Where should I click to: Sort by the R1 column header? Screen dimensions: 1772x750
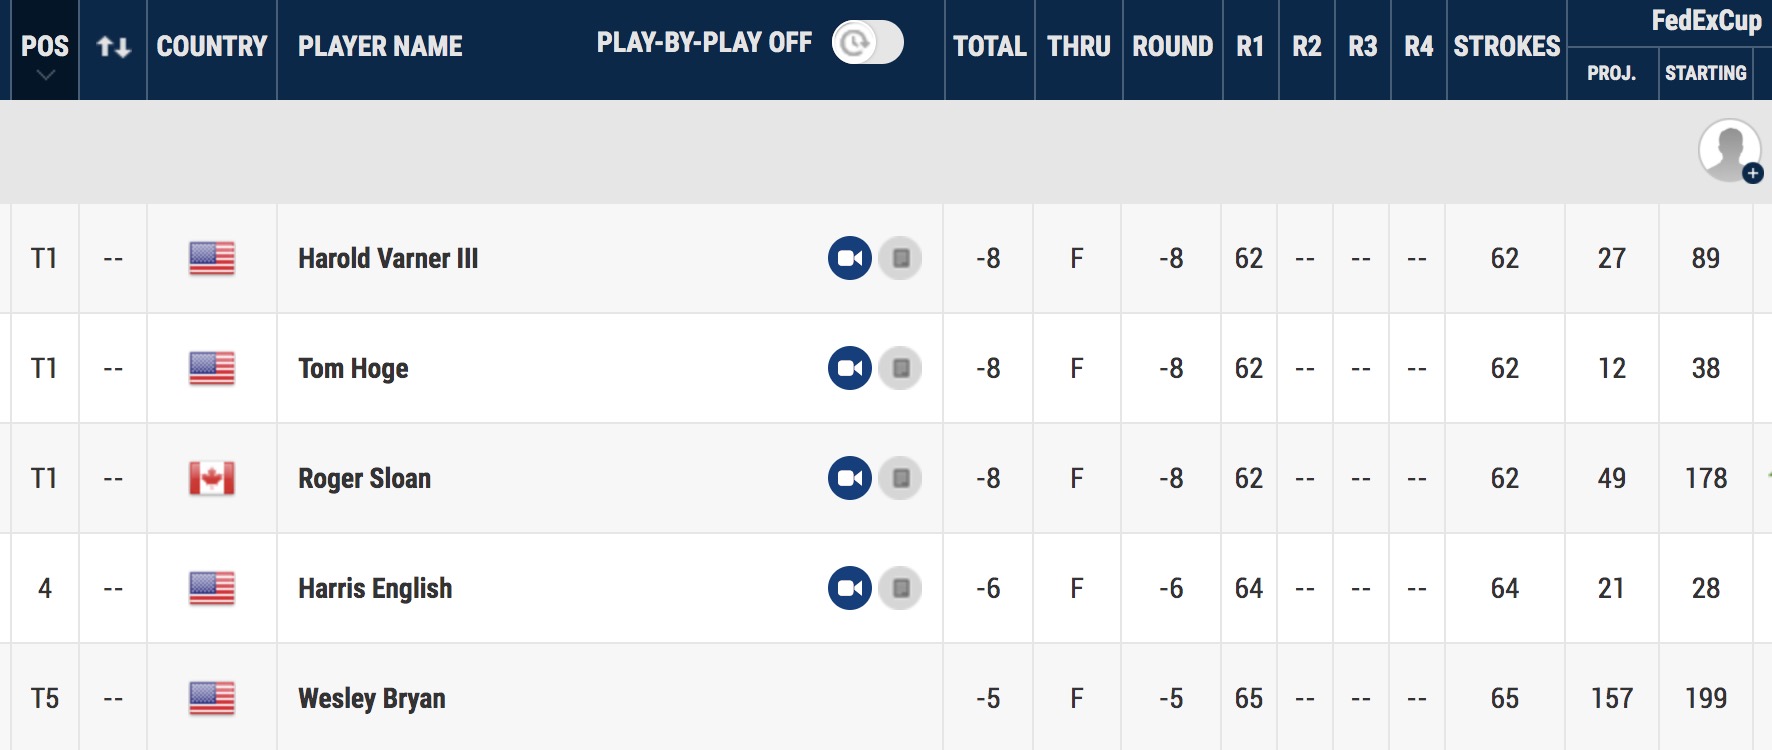click(x=1250, y=47)
